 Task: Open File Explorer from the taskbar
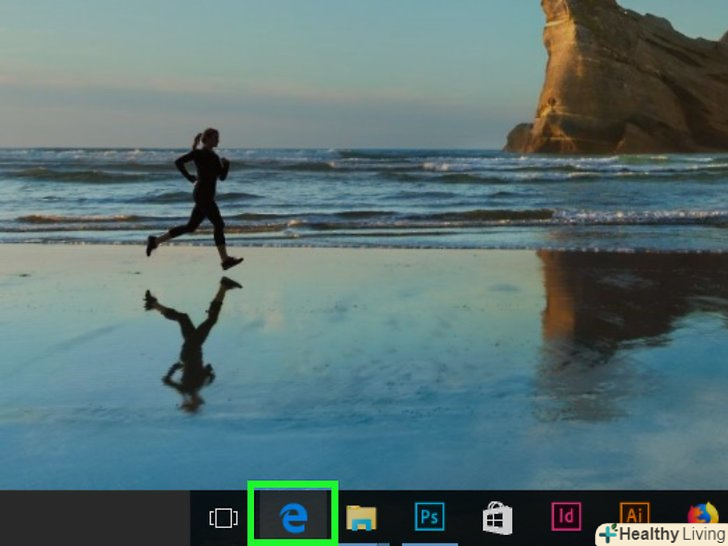[361, 517]
